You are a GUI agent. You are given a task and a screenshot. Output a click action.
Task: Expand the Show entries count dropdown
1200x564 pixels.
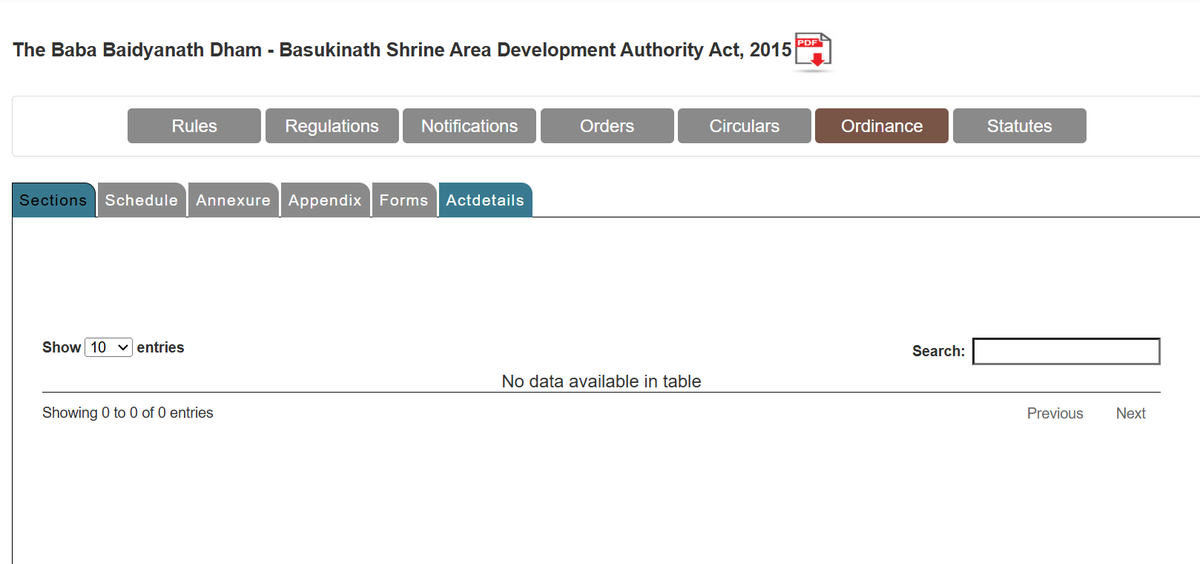[x=109, y=347]
